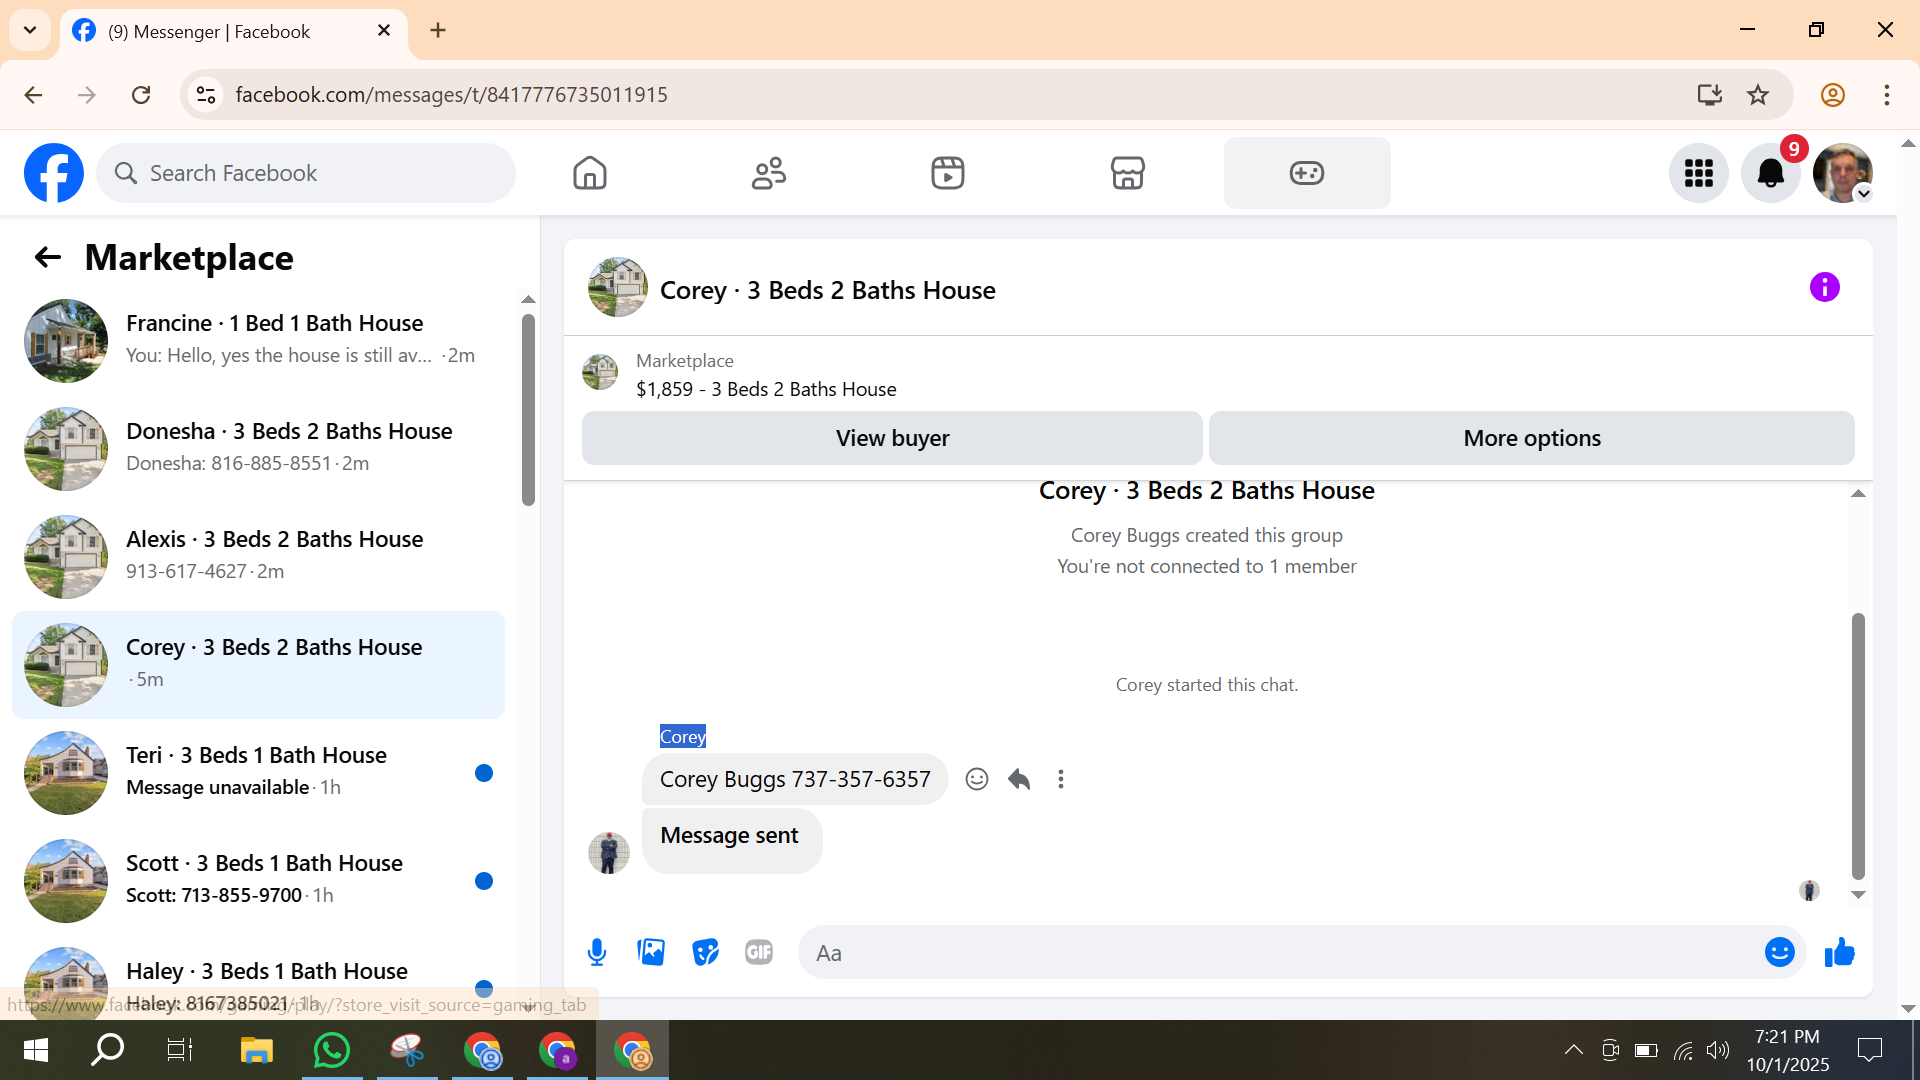Open the conversation information icon

[1825, 288]
